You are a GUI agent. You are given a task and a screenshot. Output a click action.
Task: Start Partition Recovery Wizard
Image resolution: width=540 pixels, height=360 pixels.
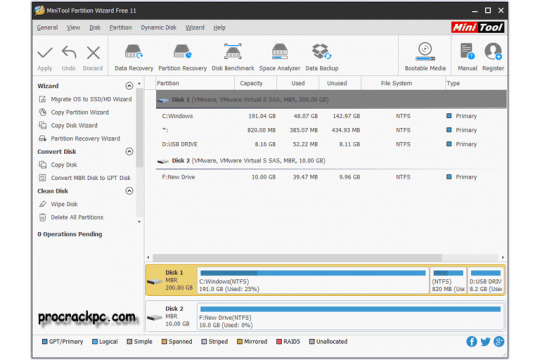pyautogui.click(x=85, y=138)
